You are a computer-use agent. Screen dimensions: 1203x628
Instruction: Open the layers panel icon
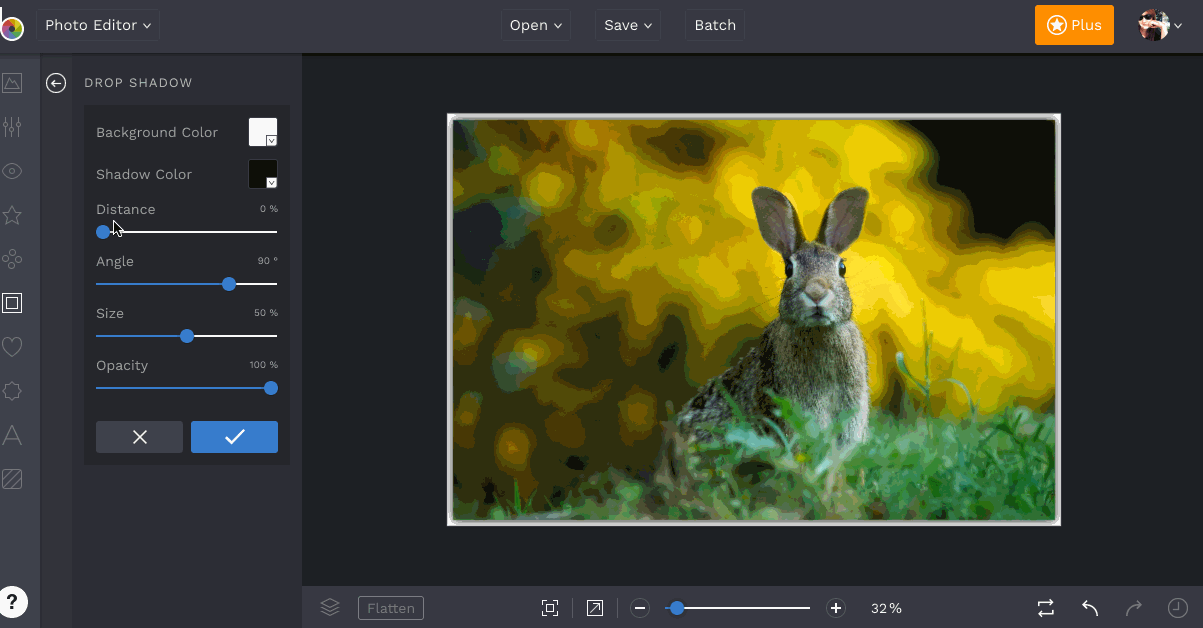[330, 607]
